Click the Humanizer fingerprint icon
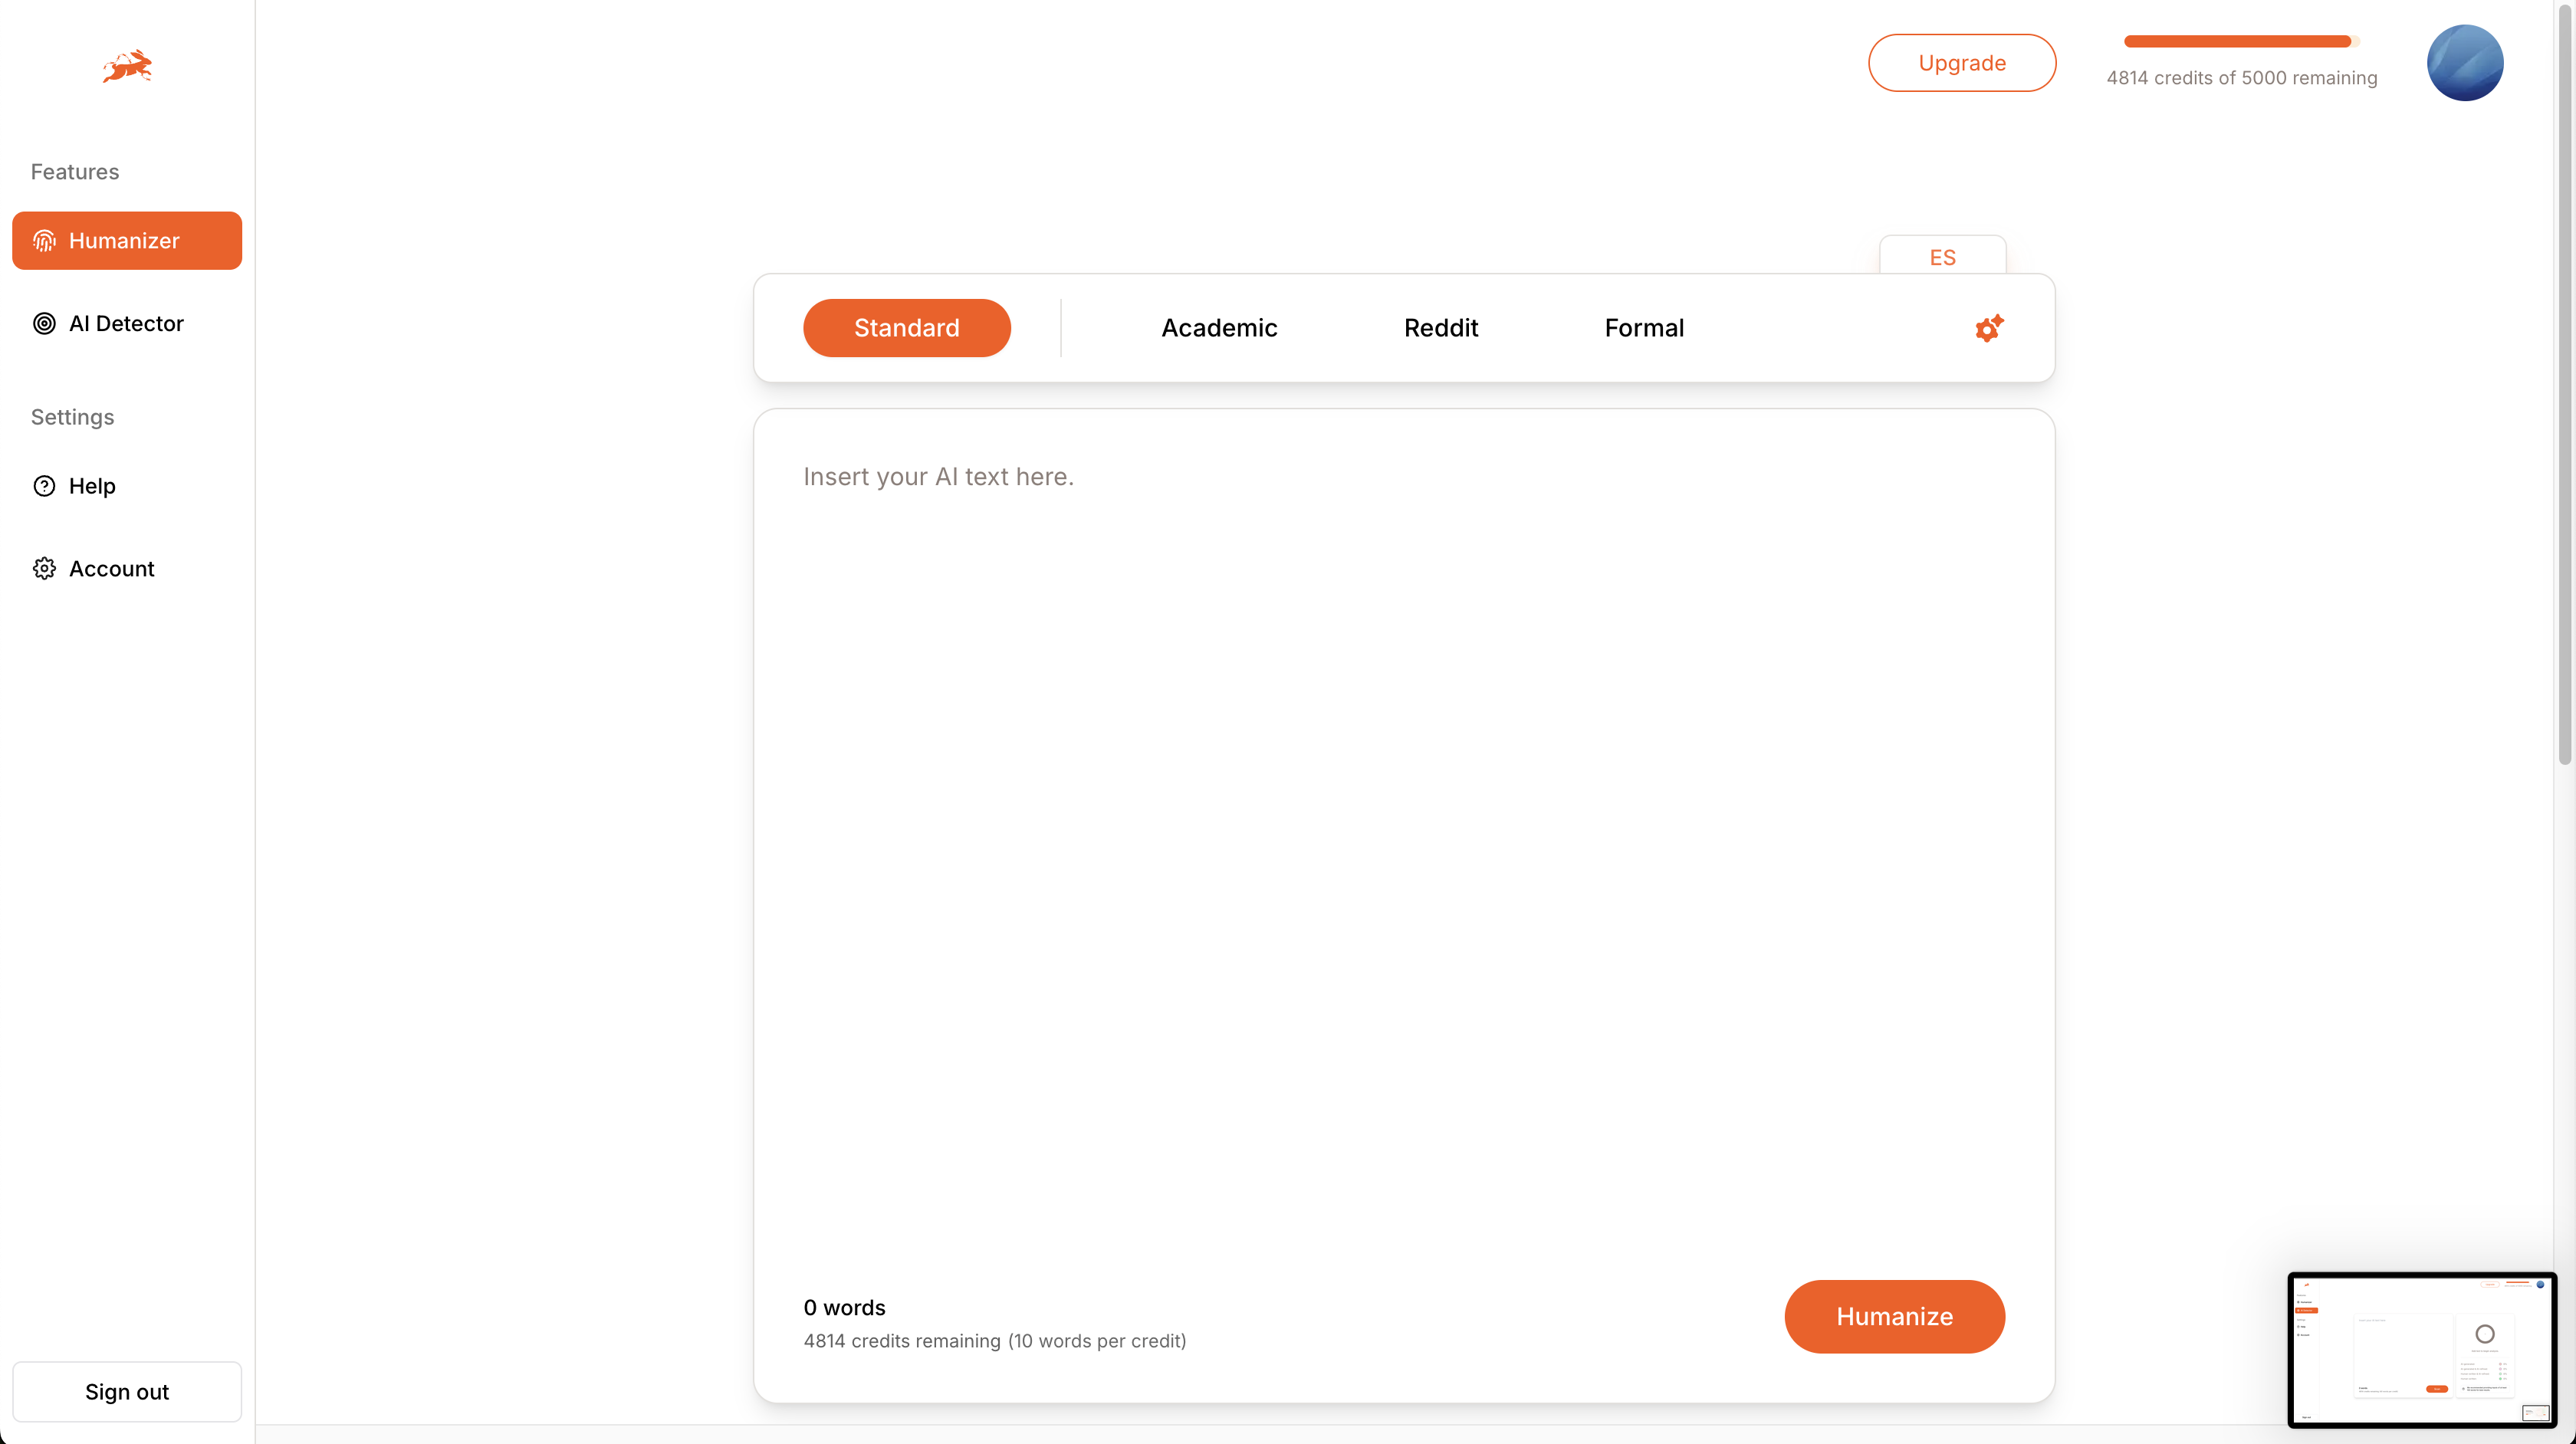The width and height of the screenshot is (2576, 1444). [x=44, y=241]
